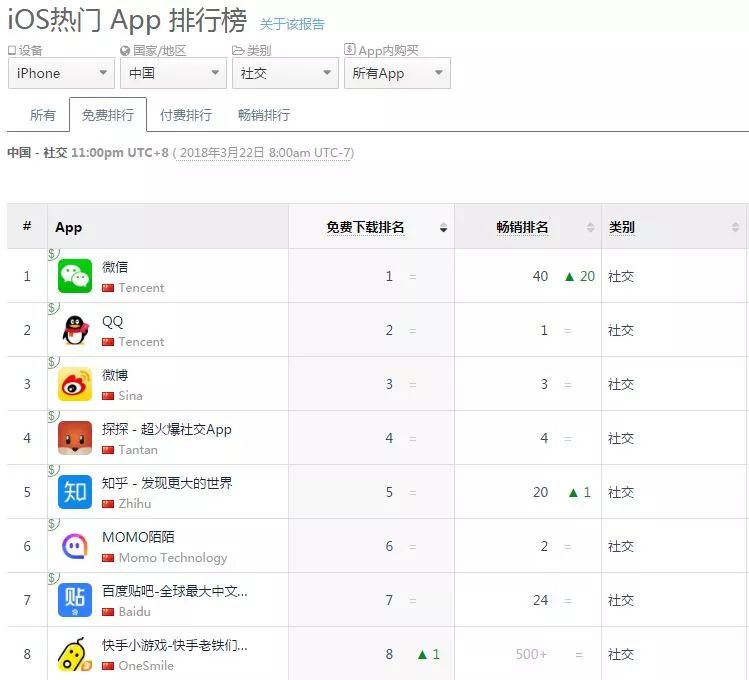Click the Zhihu blue app icon

(x=75, y=492)
